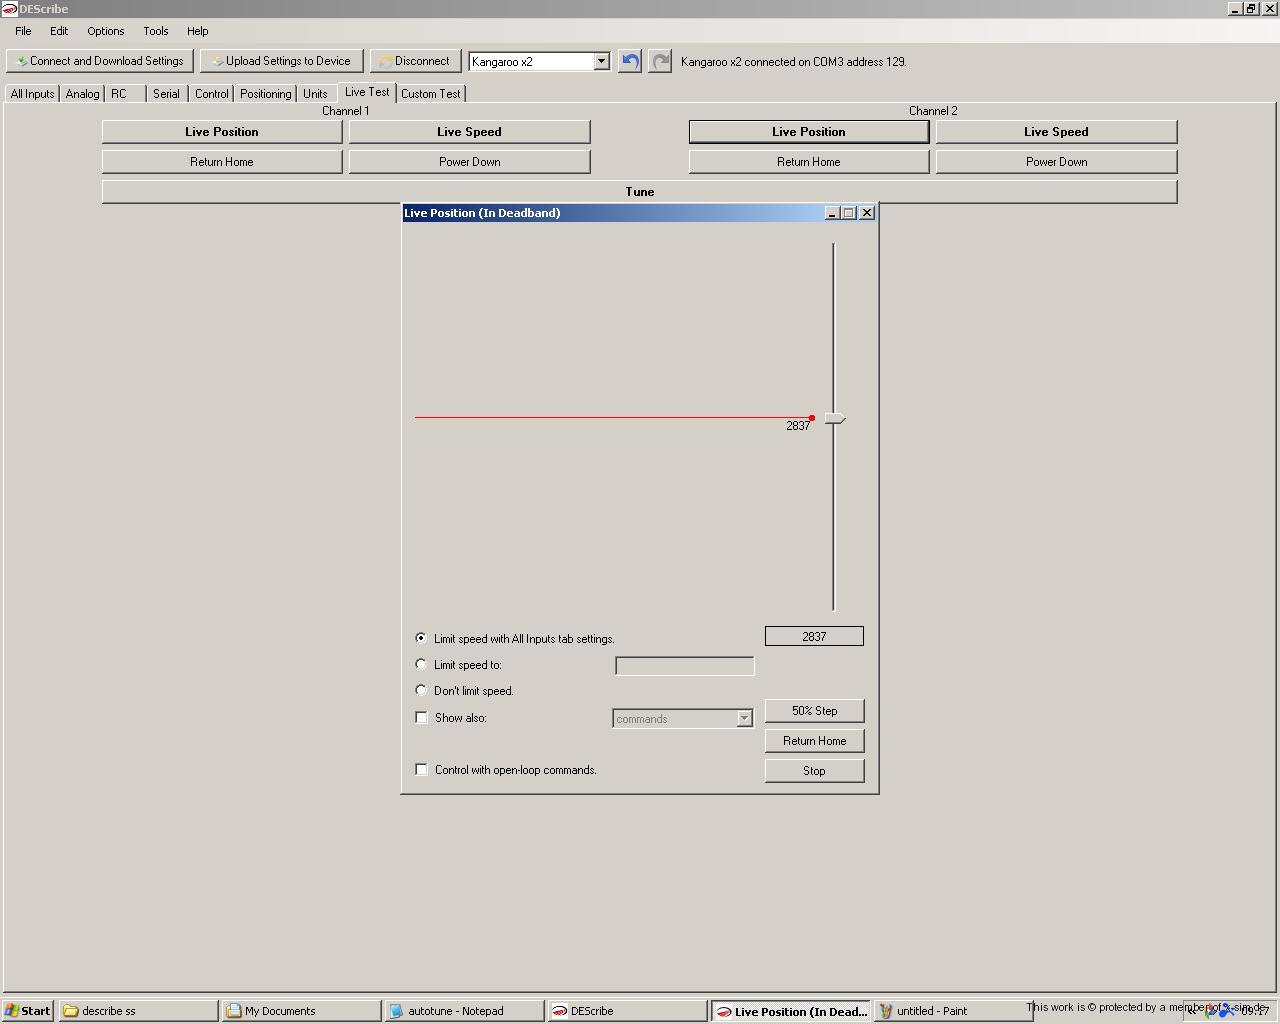Screen dimensions: 1280x1024
Task: Click the redo arrow icon
Action: click(660, 61)
